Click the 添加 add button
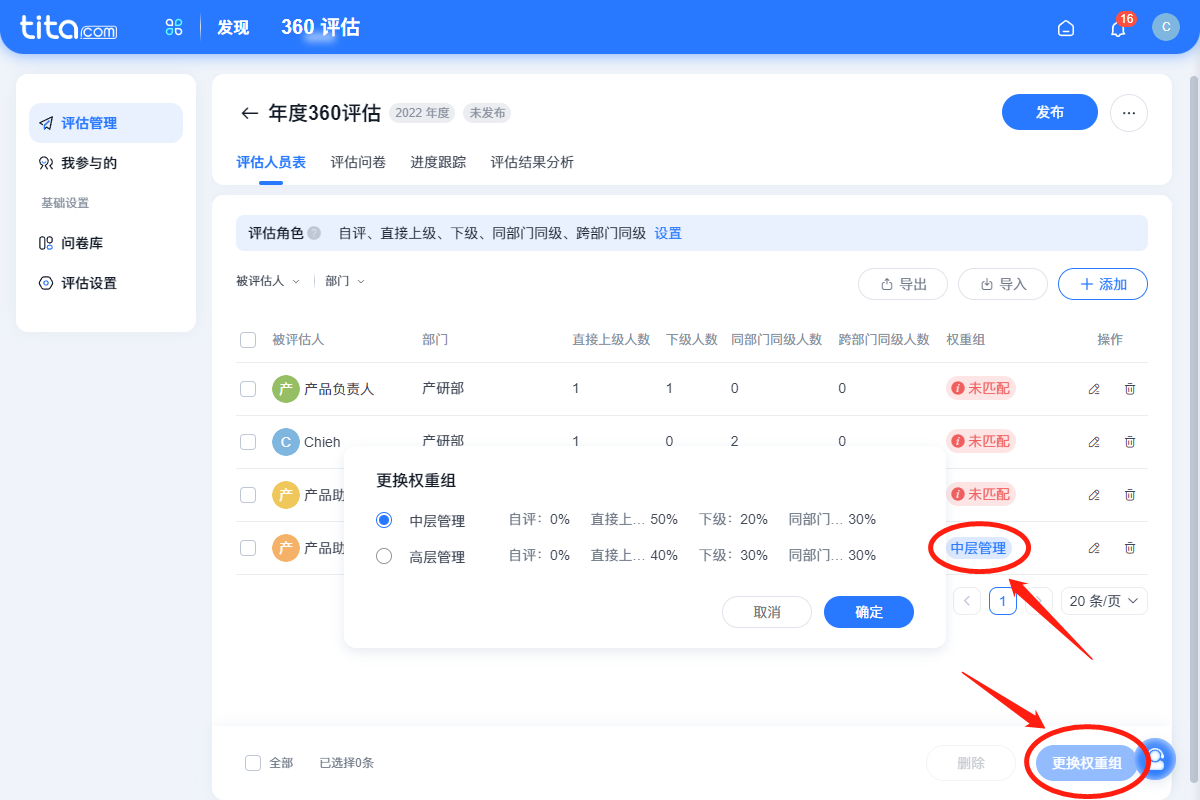This screenshot has height=800, width=1200. (x=1103, y=284)
